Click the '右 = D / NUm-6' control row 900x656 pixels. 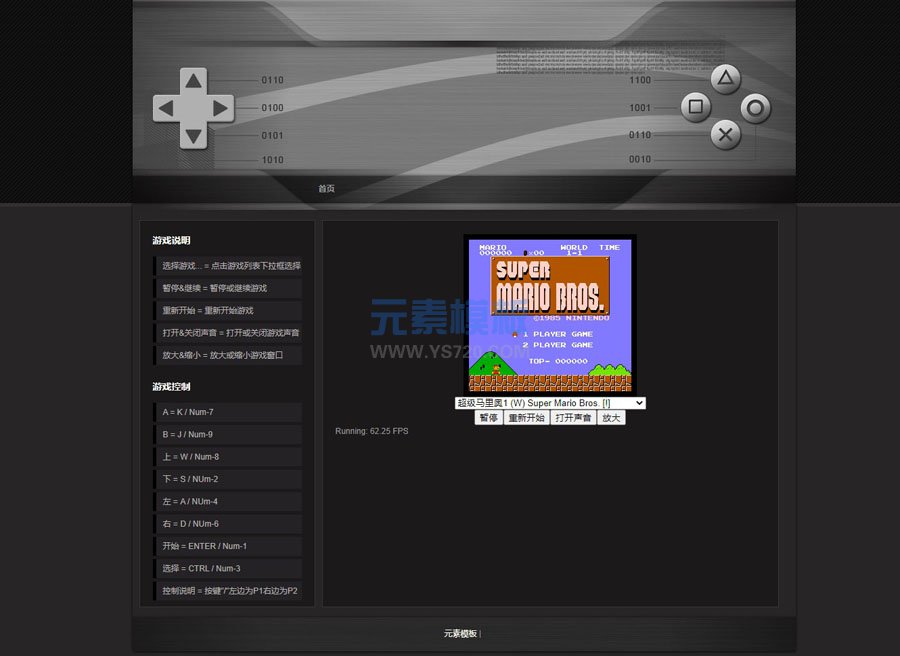(x=228, y=524)
